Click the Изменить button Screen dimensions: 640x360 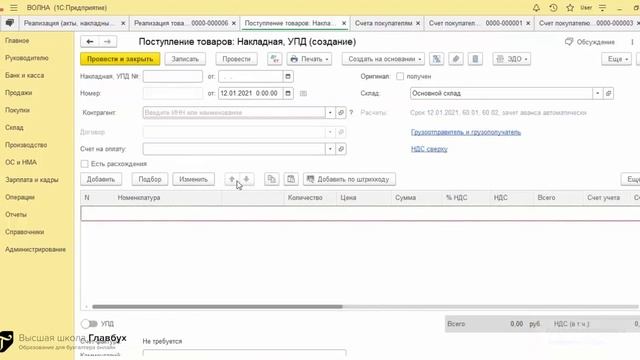click(x=193, y=179)
